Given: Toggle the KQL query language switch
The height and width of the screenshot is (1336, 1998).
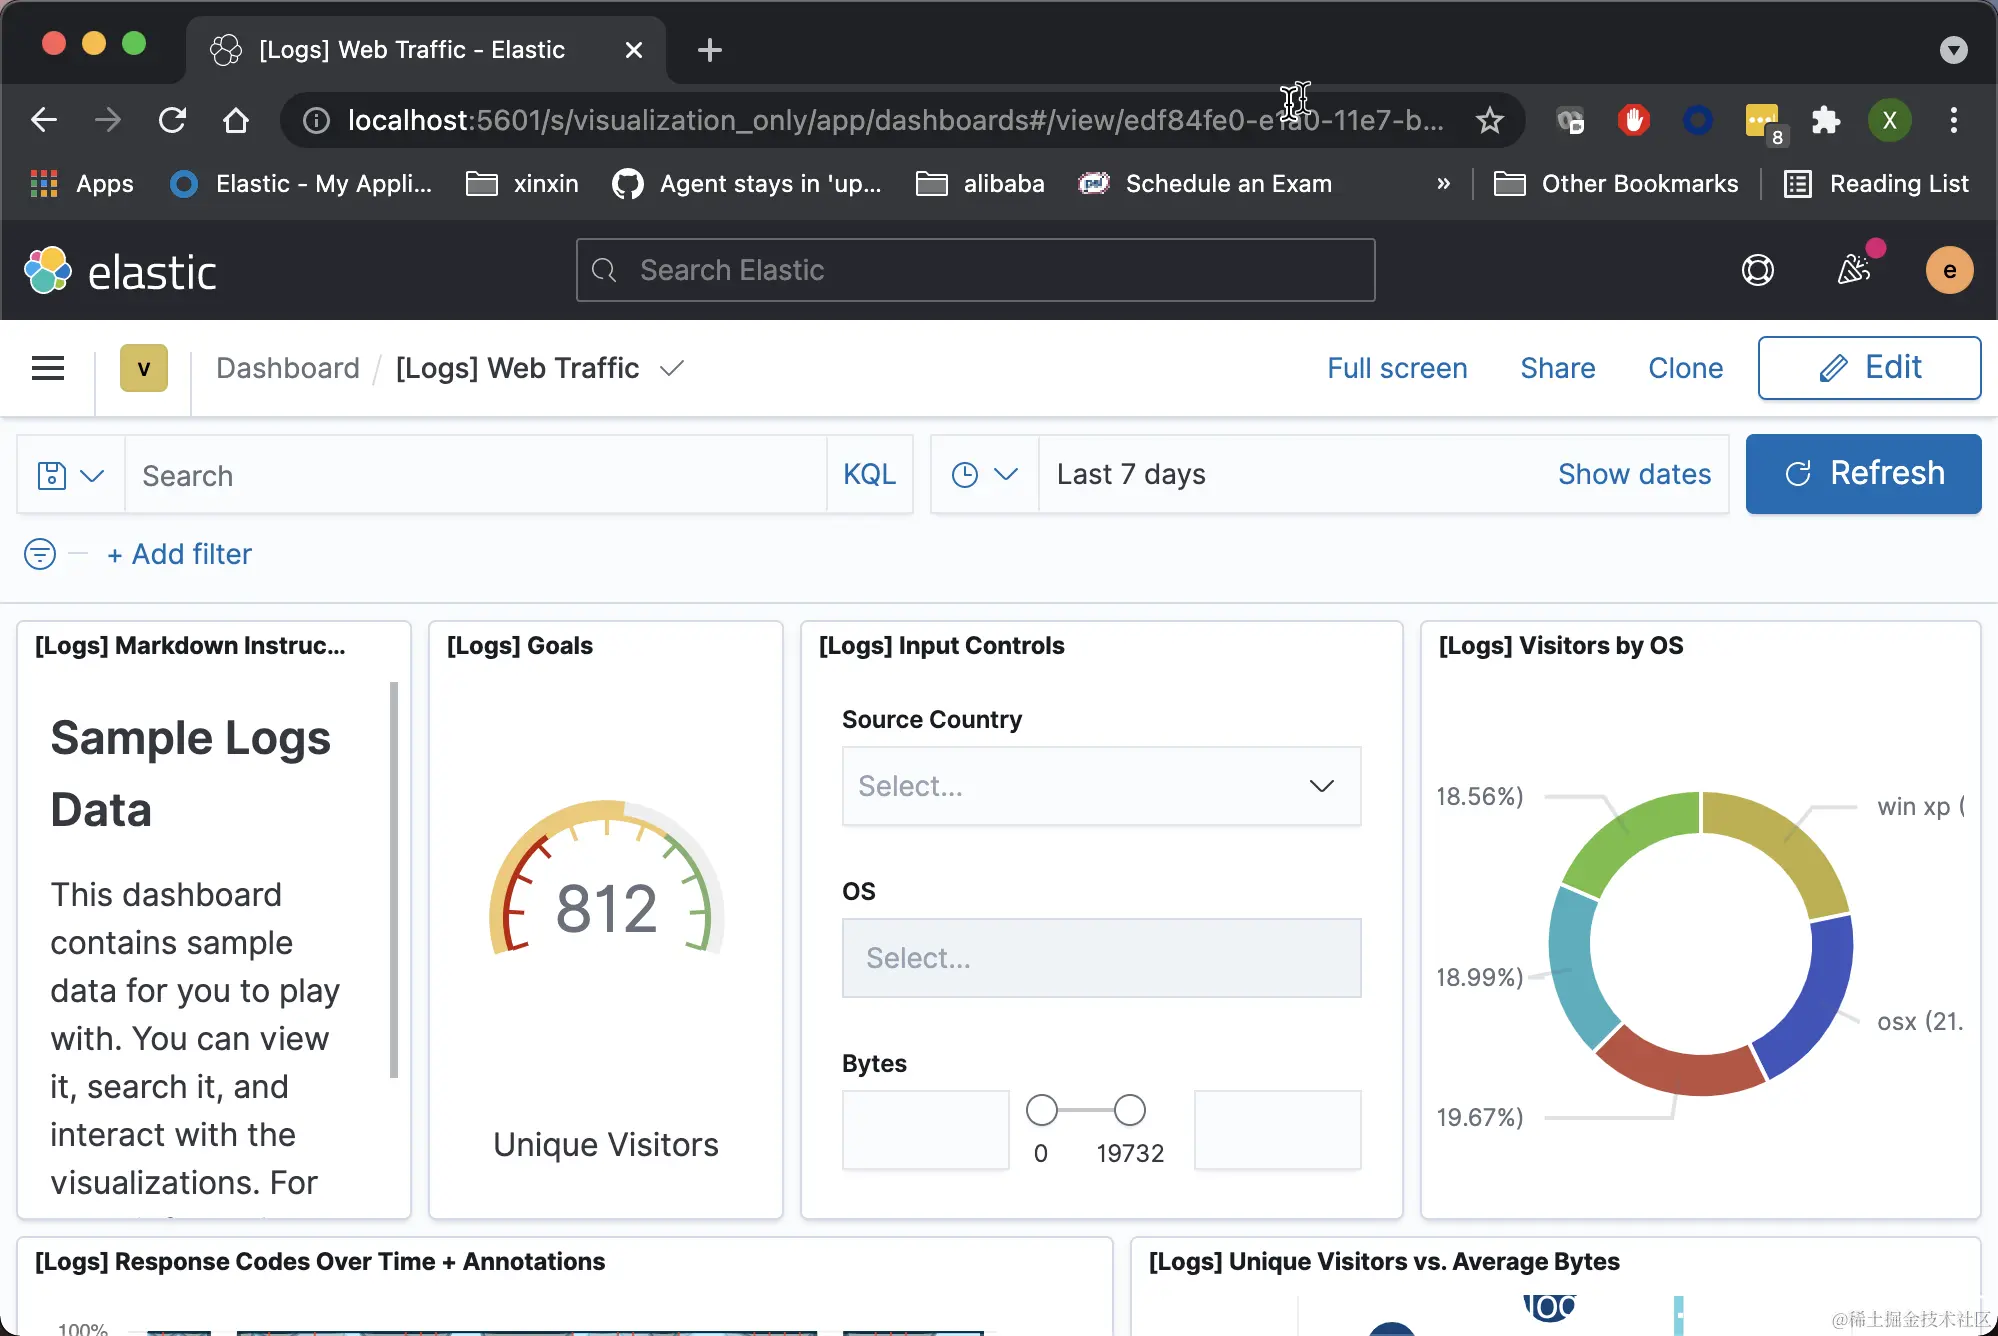Looking at the screenshot, I should (x=869, y=475).
